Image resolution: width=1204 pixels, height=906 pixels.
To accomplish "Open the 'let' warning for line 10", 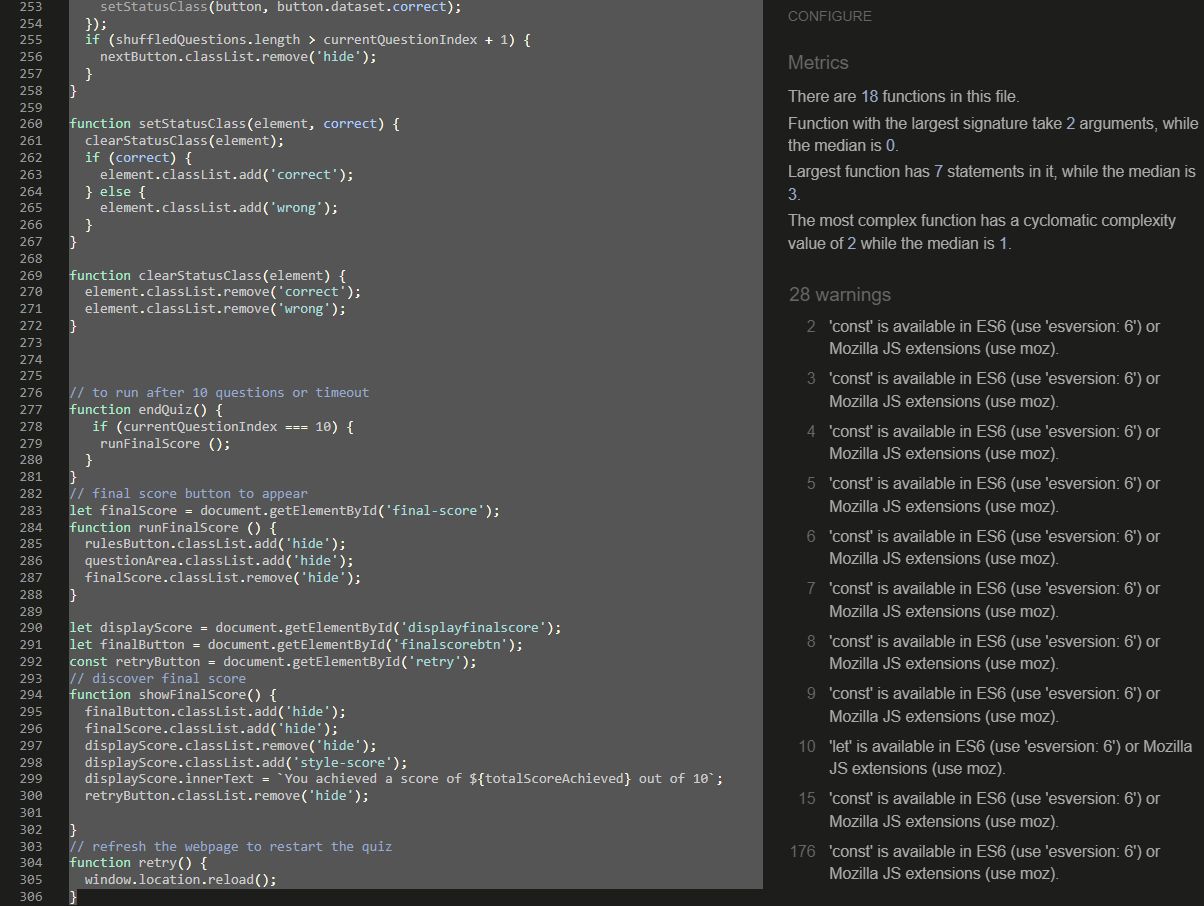I will (1010, 757).
